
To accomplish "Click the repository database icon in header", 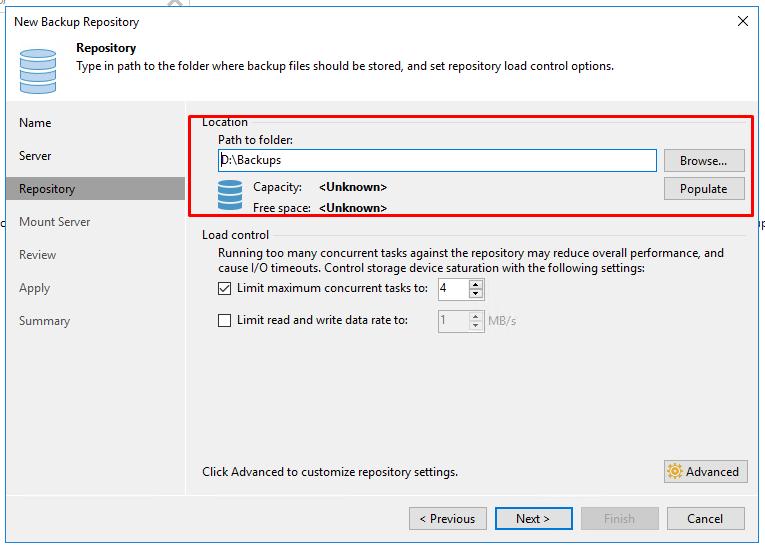I will pos(38,71).
